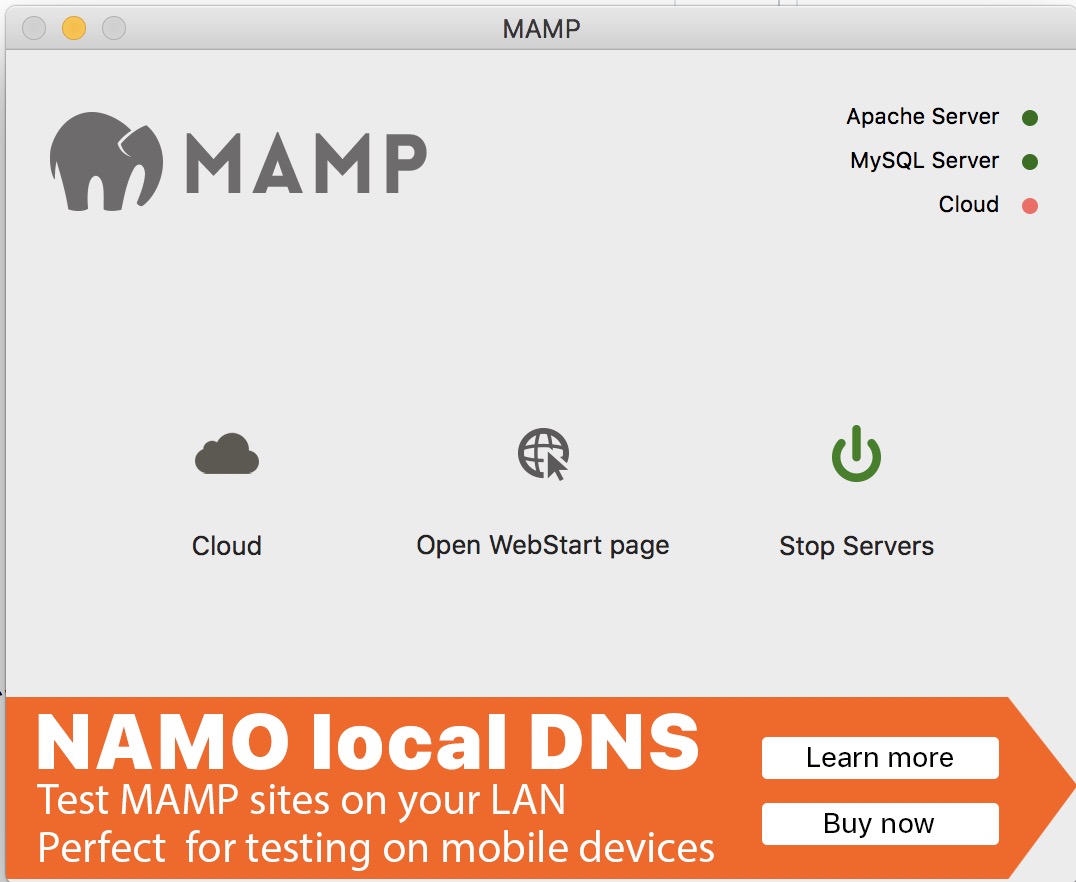
Task: Click the Apache Server status label
Action: click(x=922, y=117)
